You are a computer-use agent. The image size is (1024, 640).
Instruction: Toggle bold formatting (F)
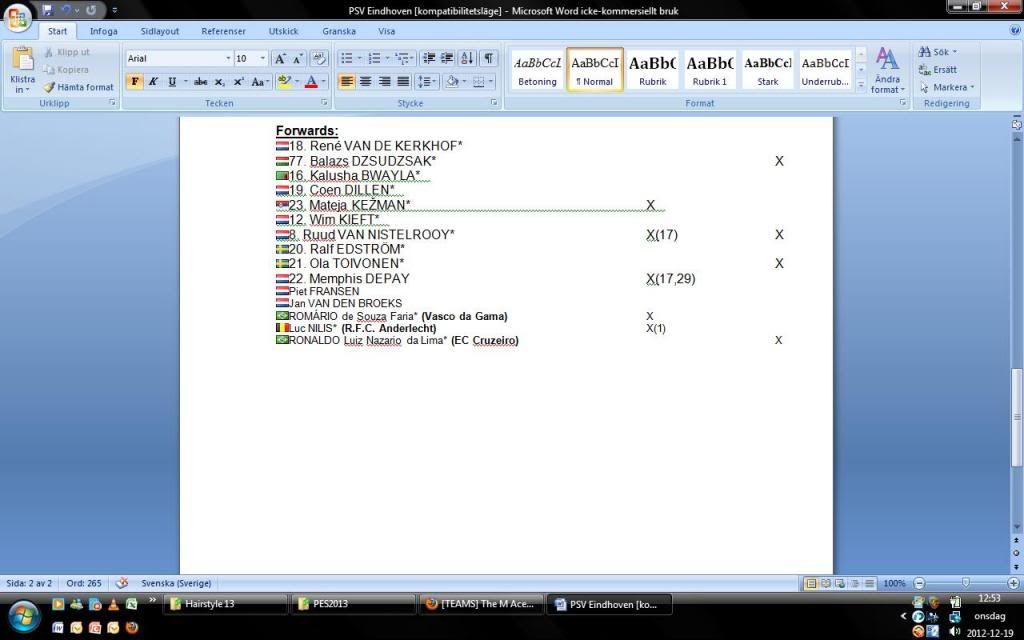coord(135,82)
